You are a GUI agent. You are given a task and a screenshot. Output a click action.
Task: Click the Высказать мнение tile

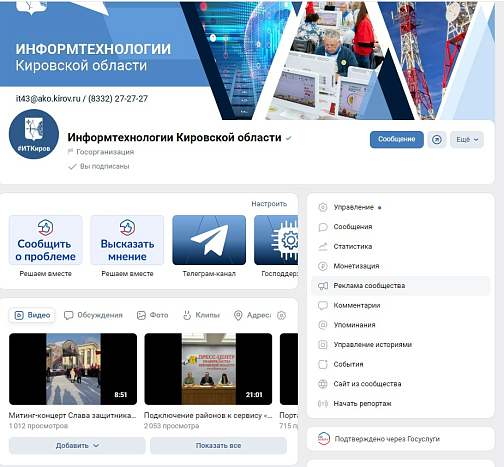click(127, 240)
